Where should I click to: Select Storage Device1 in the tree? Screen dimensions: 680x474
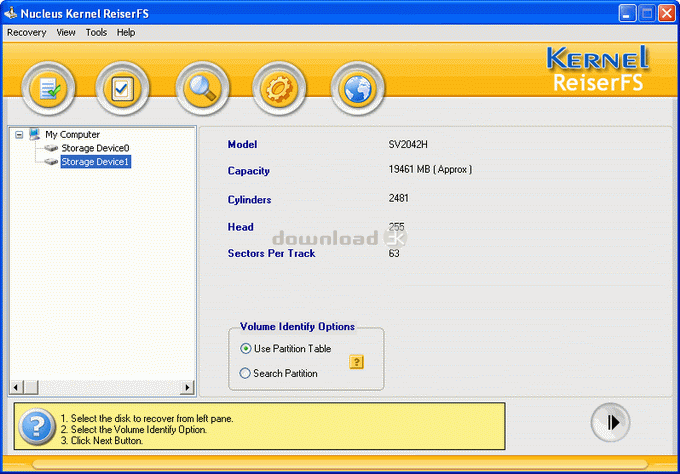click(95, 162)
